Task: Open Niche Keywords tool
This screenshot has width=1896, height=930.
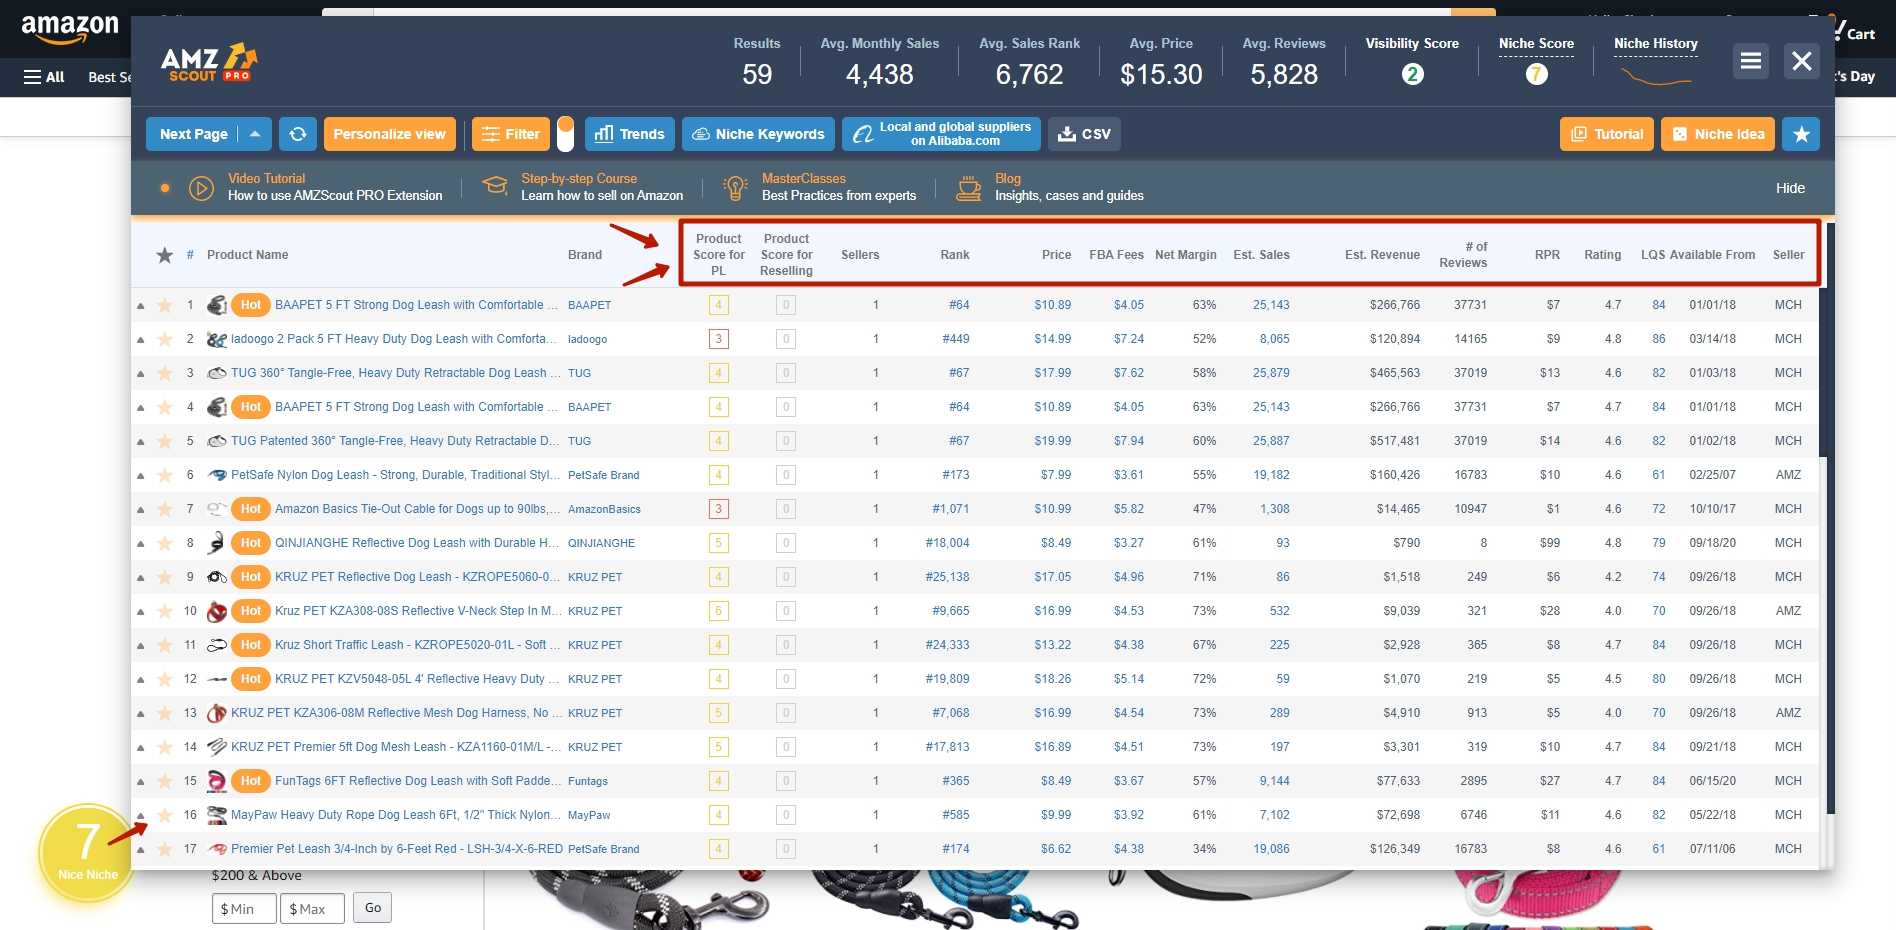Action: pos(758,134)
